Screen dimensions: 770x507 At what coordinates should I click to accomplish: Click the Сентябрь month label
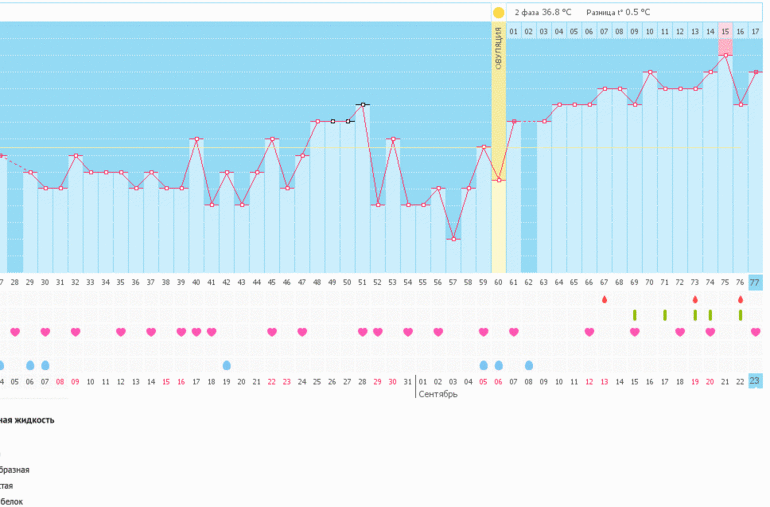tap(438, 395)
